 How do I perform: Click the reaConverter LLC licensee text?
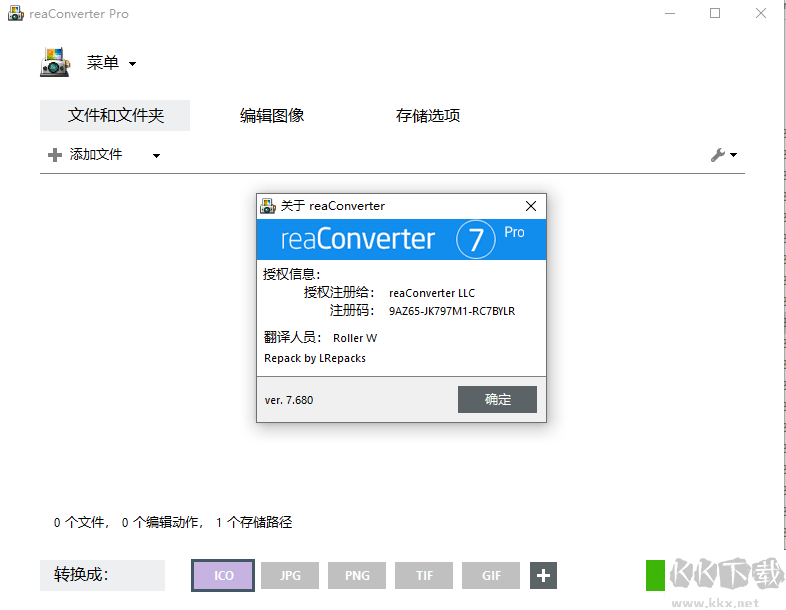pos(432,293)
